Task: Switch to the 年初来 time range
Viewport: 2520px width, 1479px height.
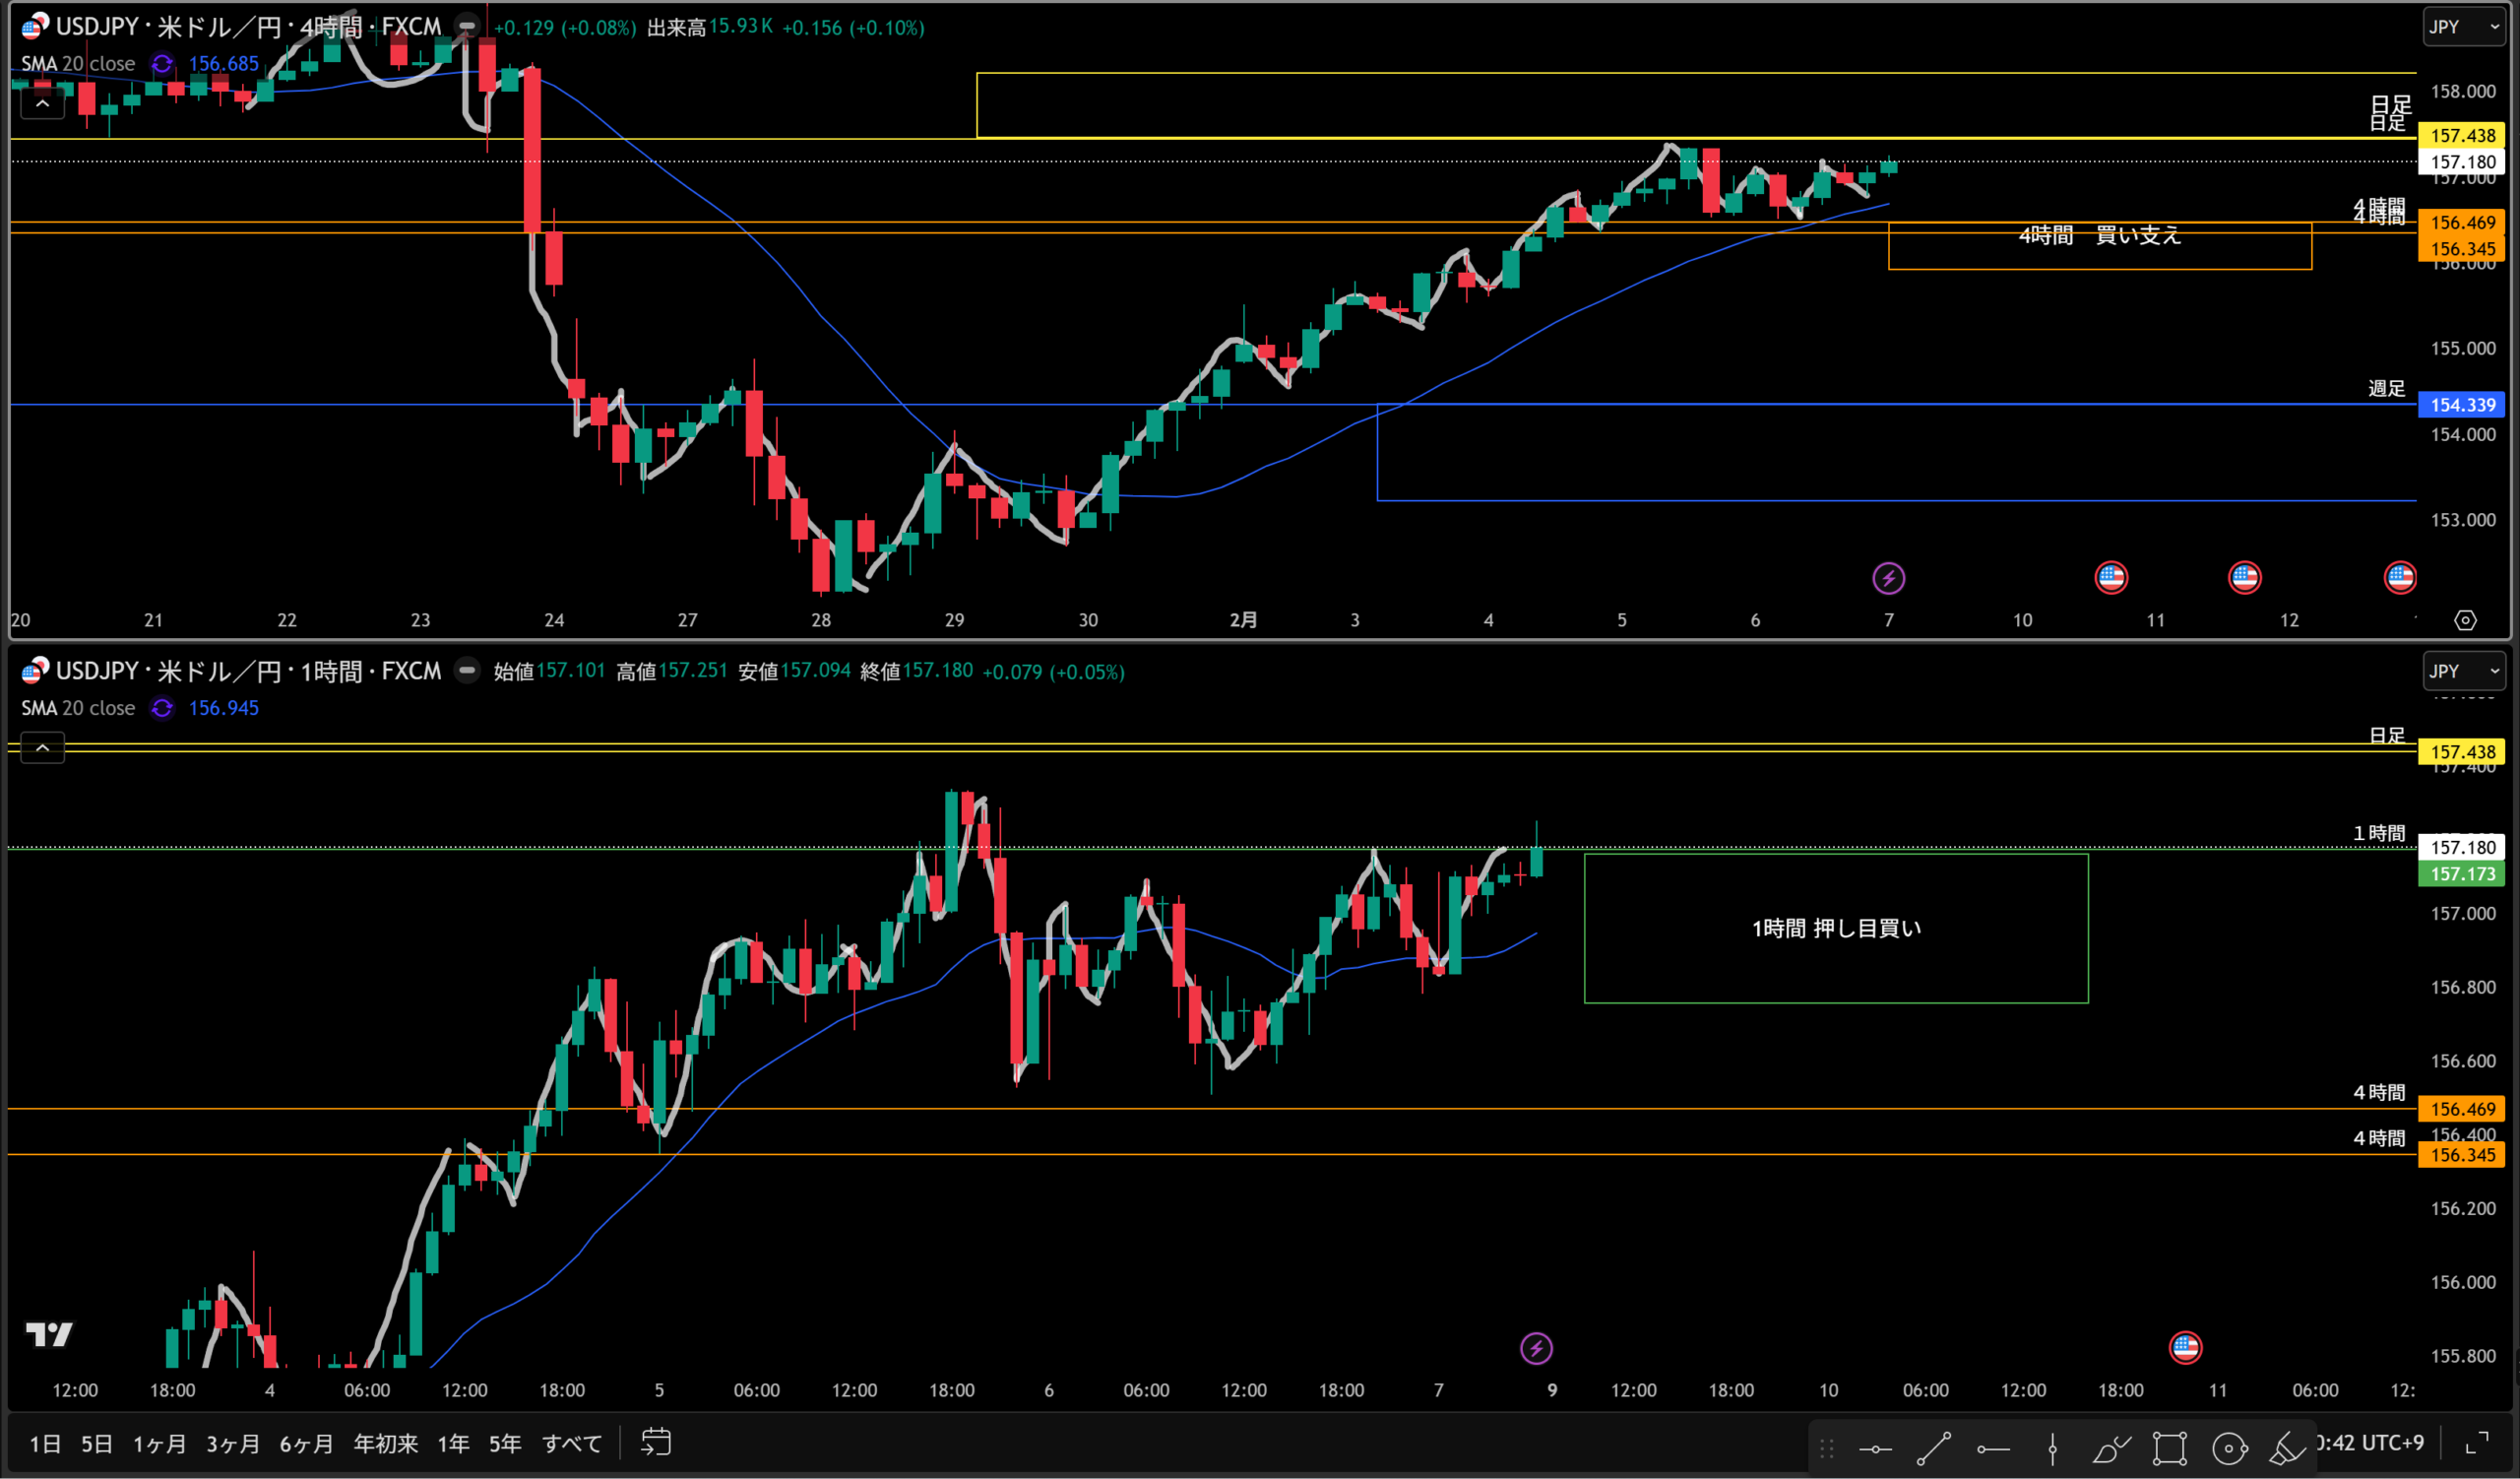Action: (385, 1443)
